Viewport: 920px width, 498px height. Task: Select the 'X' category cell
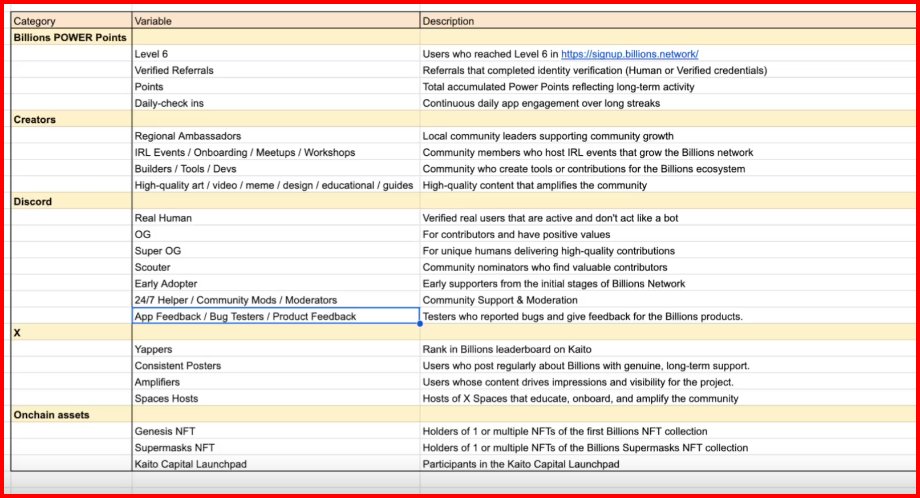[72, 333]
